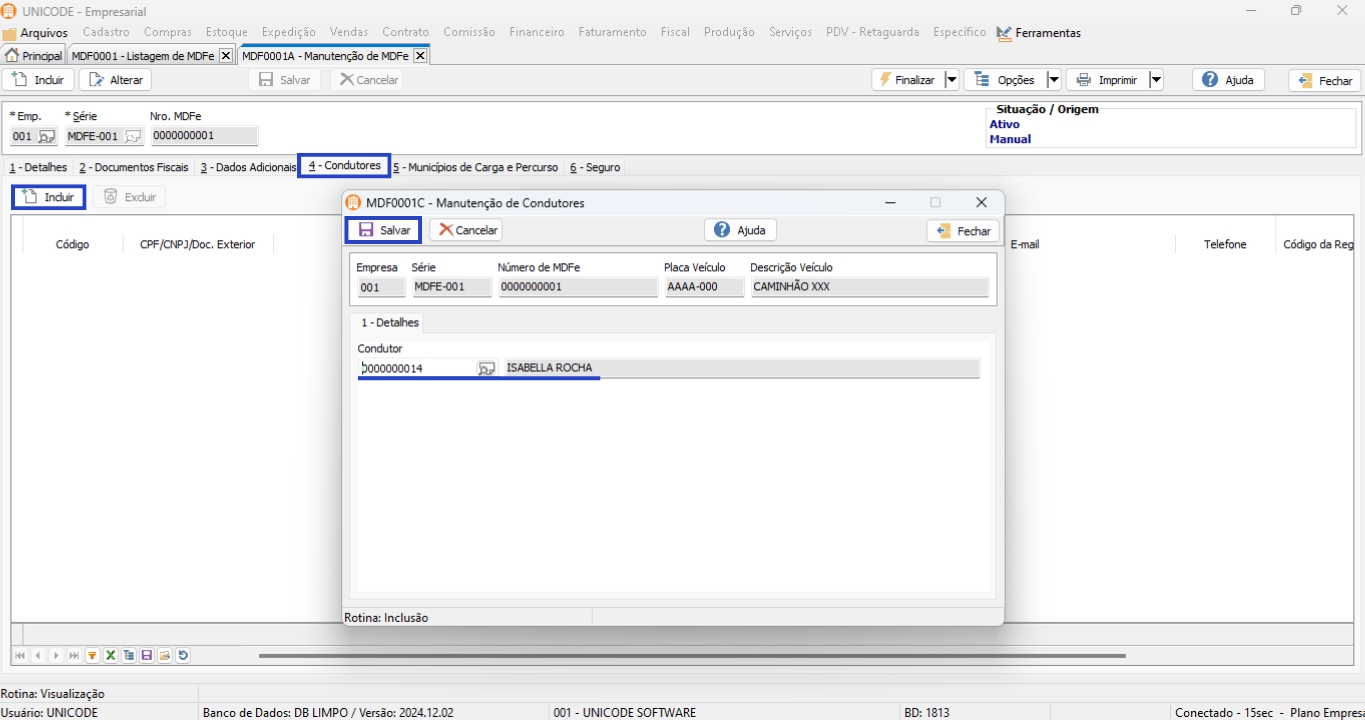Screen dimensions: 1365x720
Task: Close the MDF0001 Listagem de MDFe tab
Action: point(226,56)
